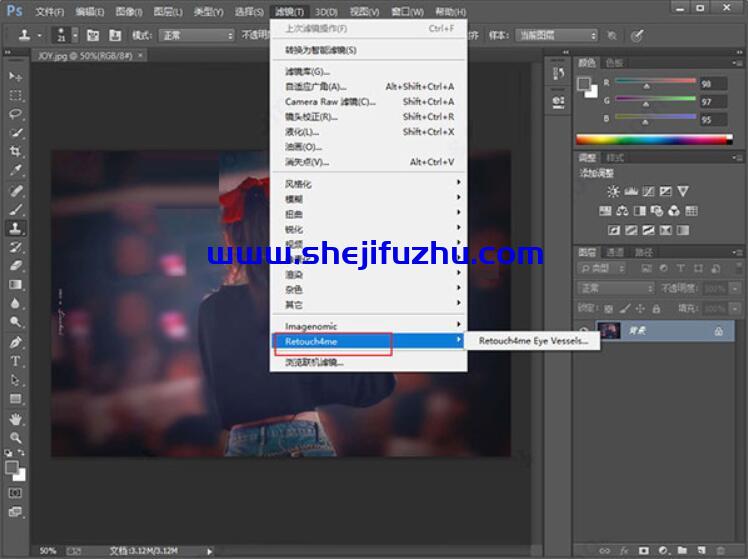The width and height of the screenshot is (748, 559).
Task: Select the Quick Selection tool
Action: click(15, 133)
